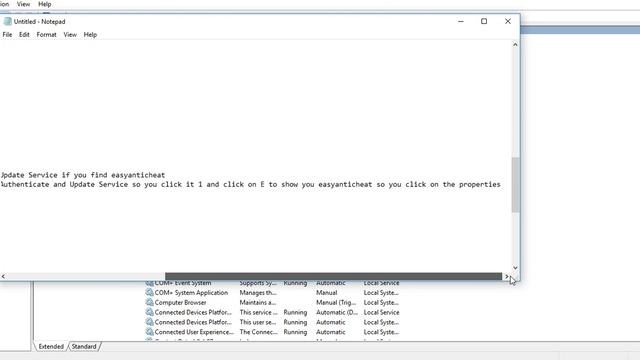Image resolution: width=640 pixels, height=360 pixels.
Task: Click the horizontal scrollbar left arrow in Notepad
Action: [x=3, y=276]
